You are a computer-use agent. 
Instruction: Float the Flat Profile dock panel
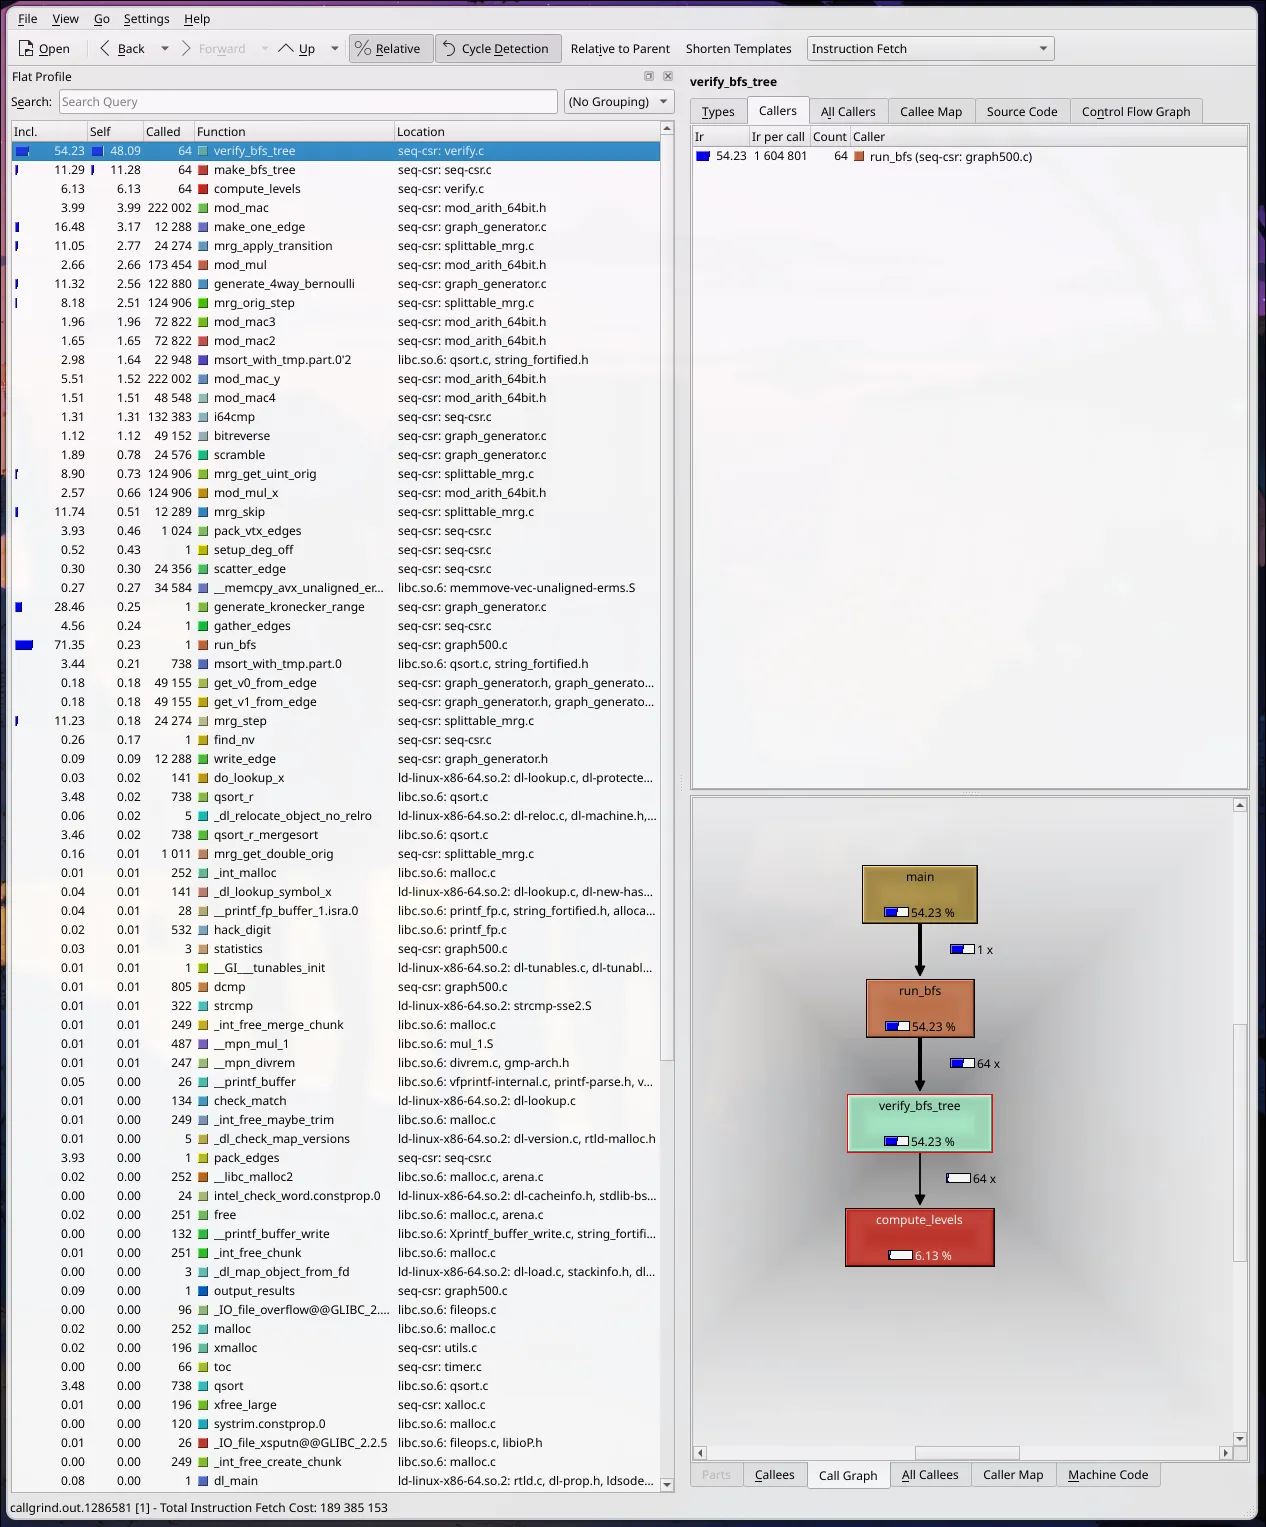pos(648,76)
